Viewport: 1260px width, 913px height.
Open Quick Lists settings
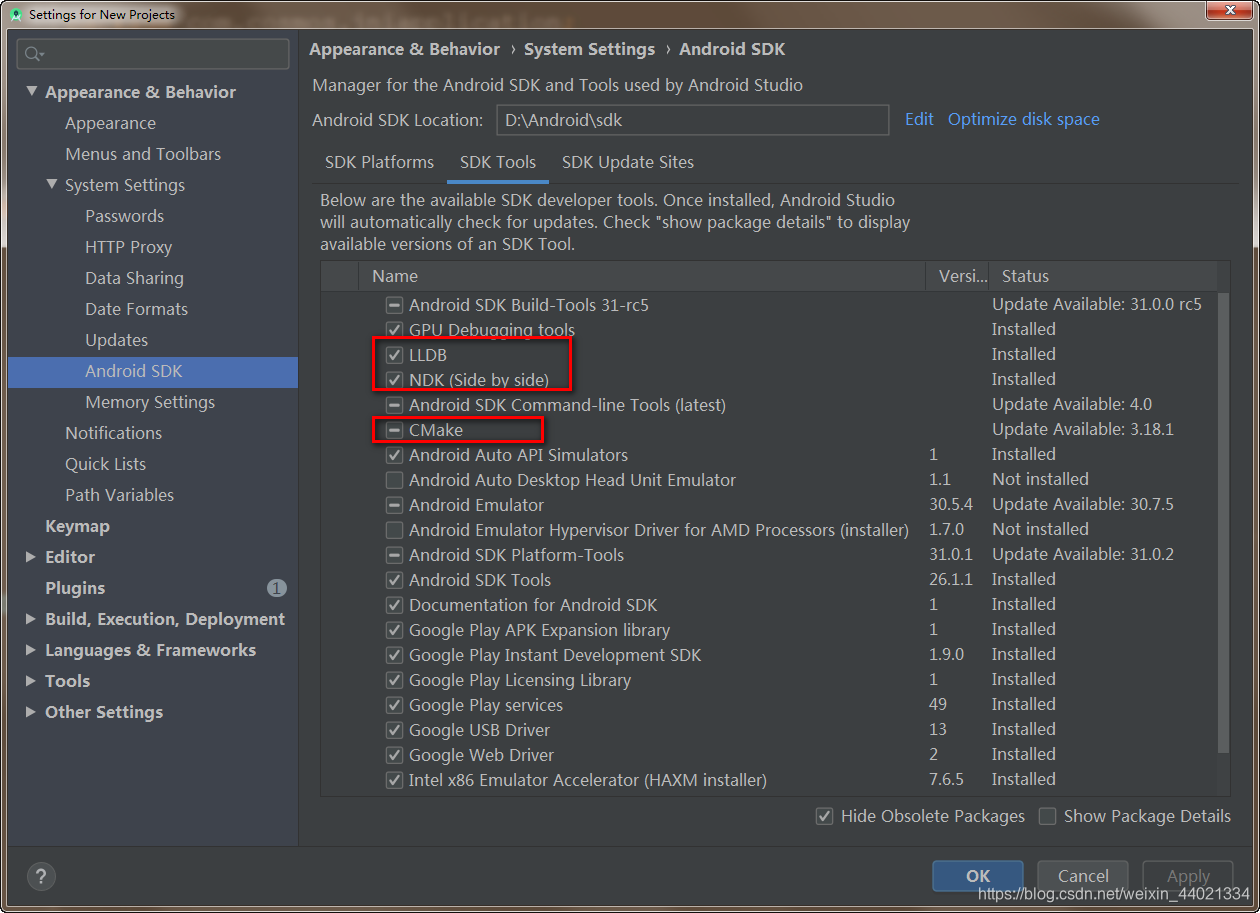point(105,464)
